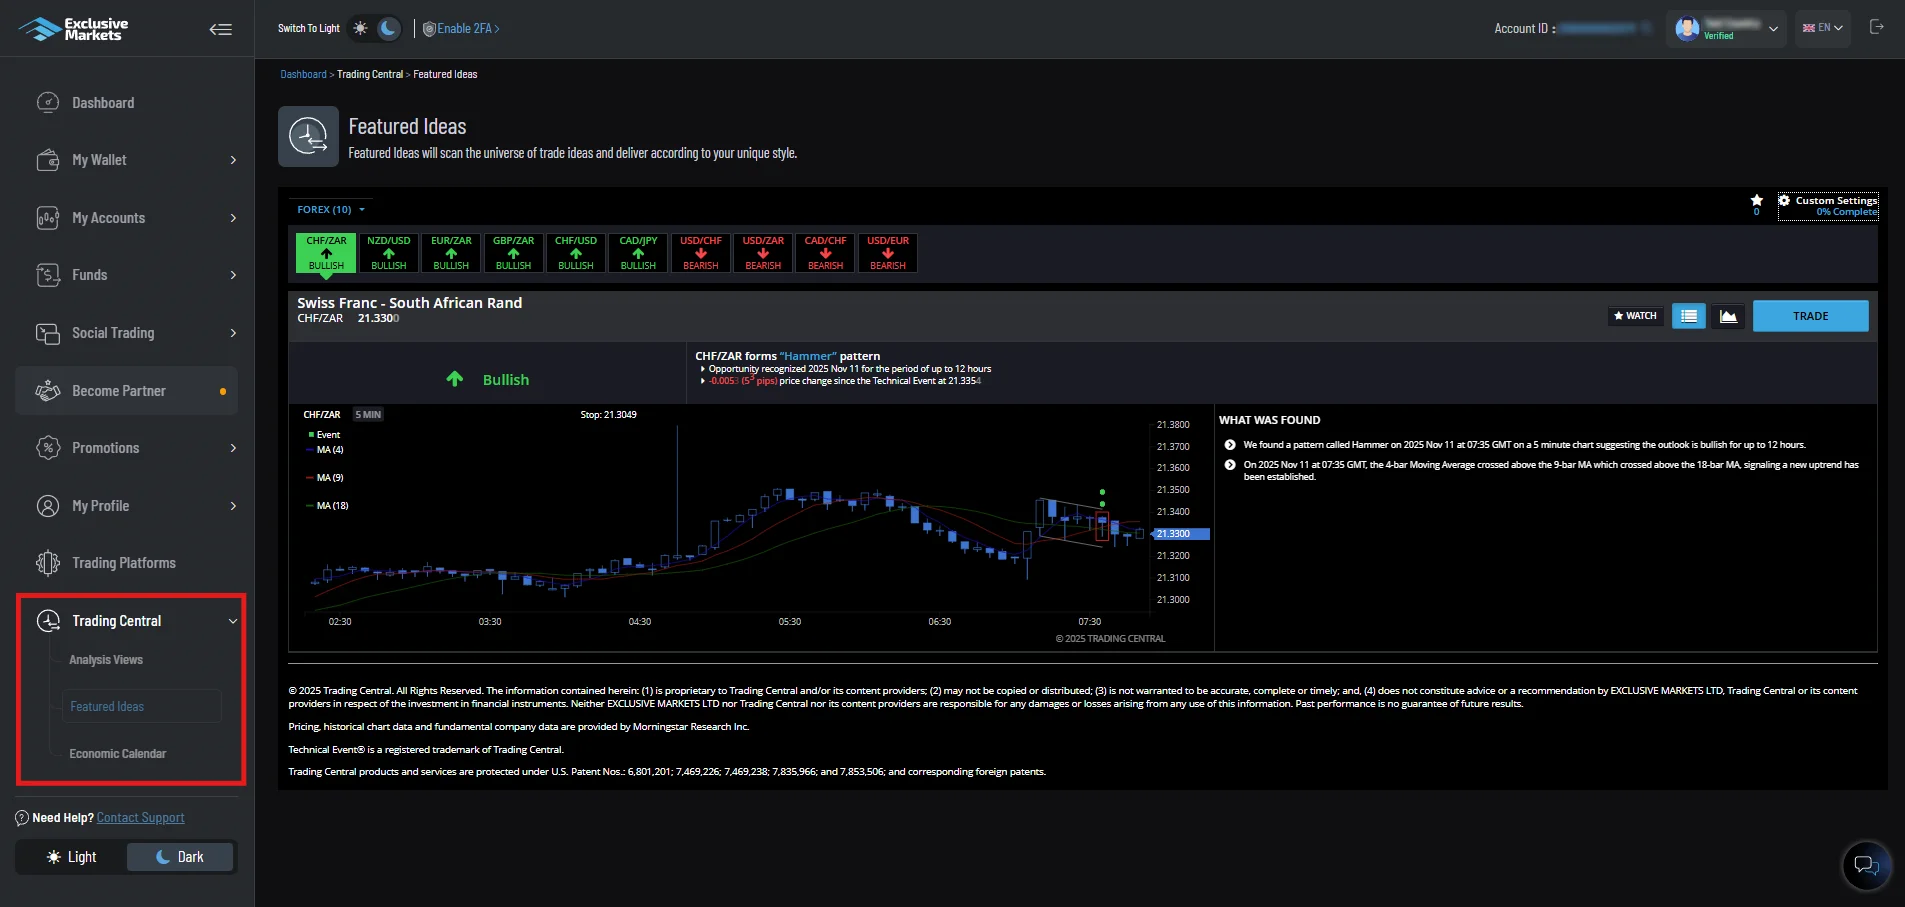Screen dimensions: 1905x907
Task: Switch to Light theme at the bottom
Action: (71, 856)
